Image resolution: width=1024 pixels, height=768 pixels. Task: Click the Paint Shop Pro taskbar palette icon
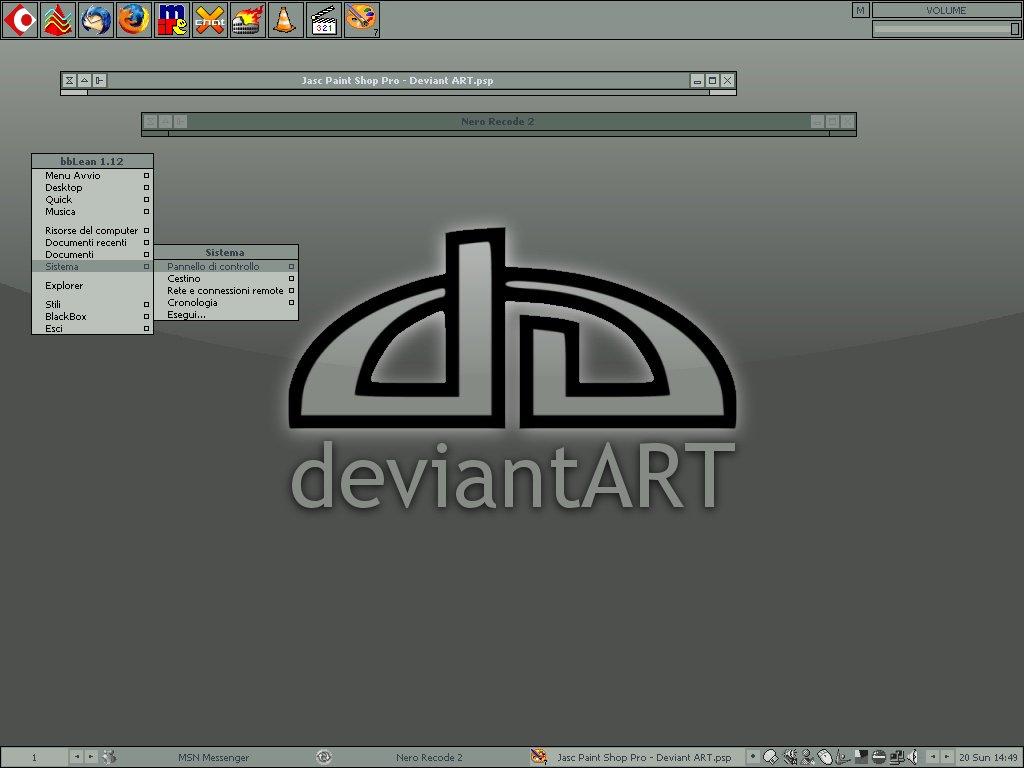point(538,757)
